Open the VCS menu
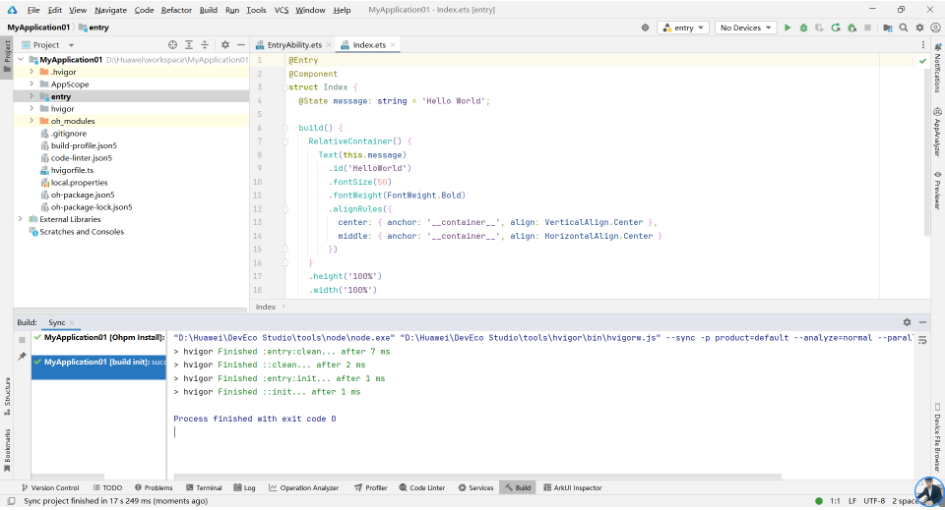 coord(281,10)
